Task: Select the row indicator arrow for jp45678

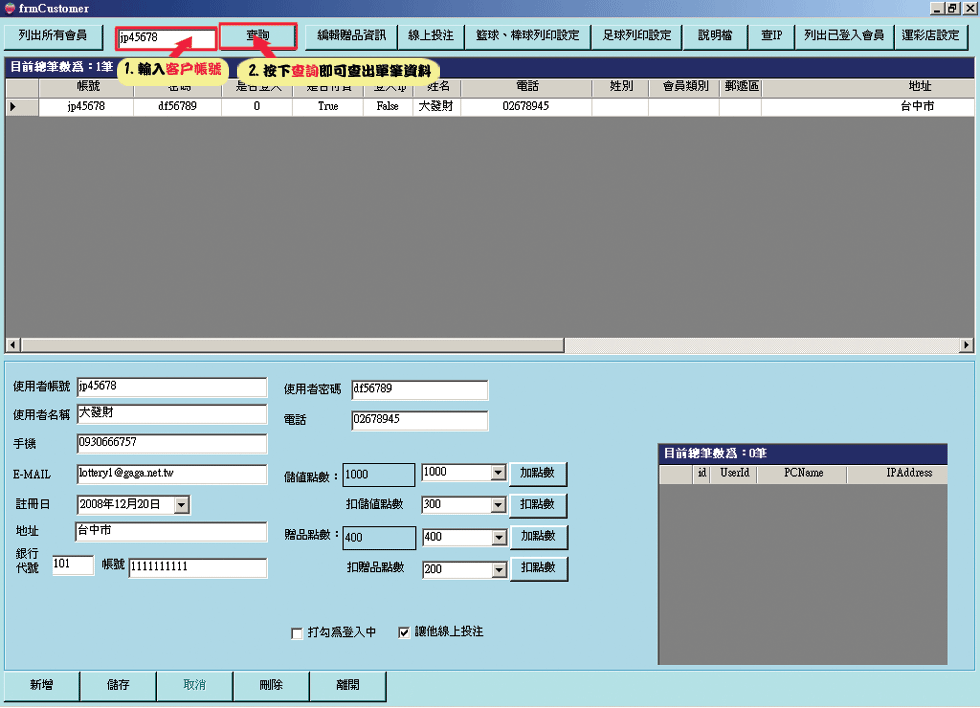Action: point(13,106)
